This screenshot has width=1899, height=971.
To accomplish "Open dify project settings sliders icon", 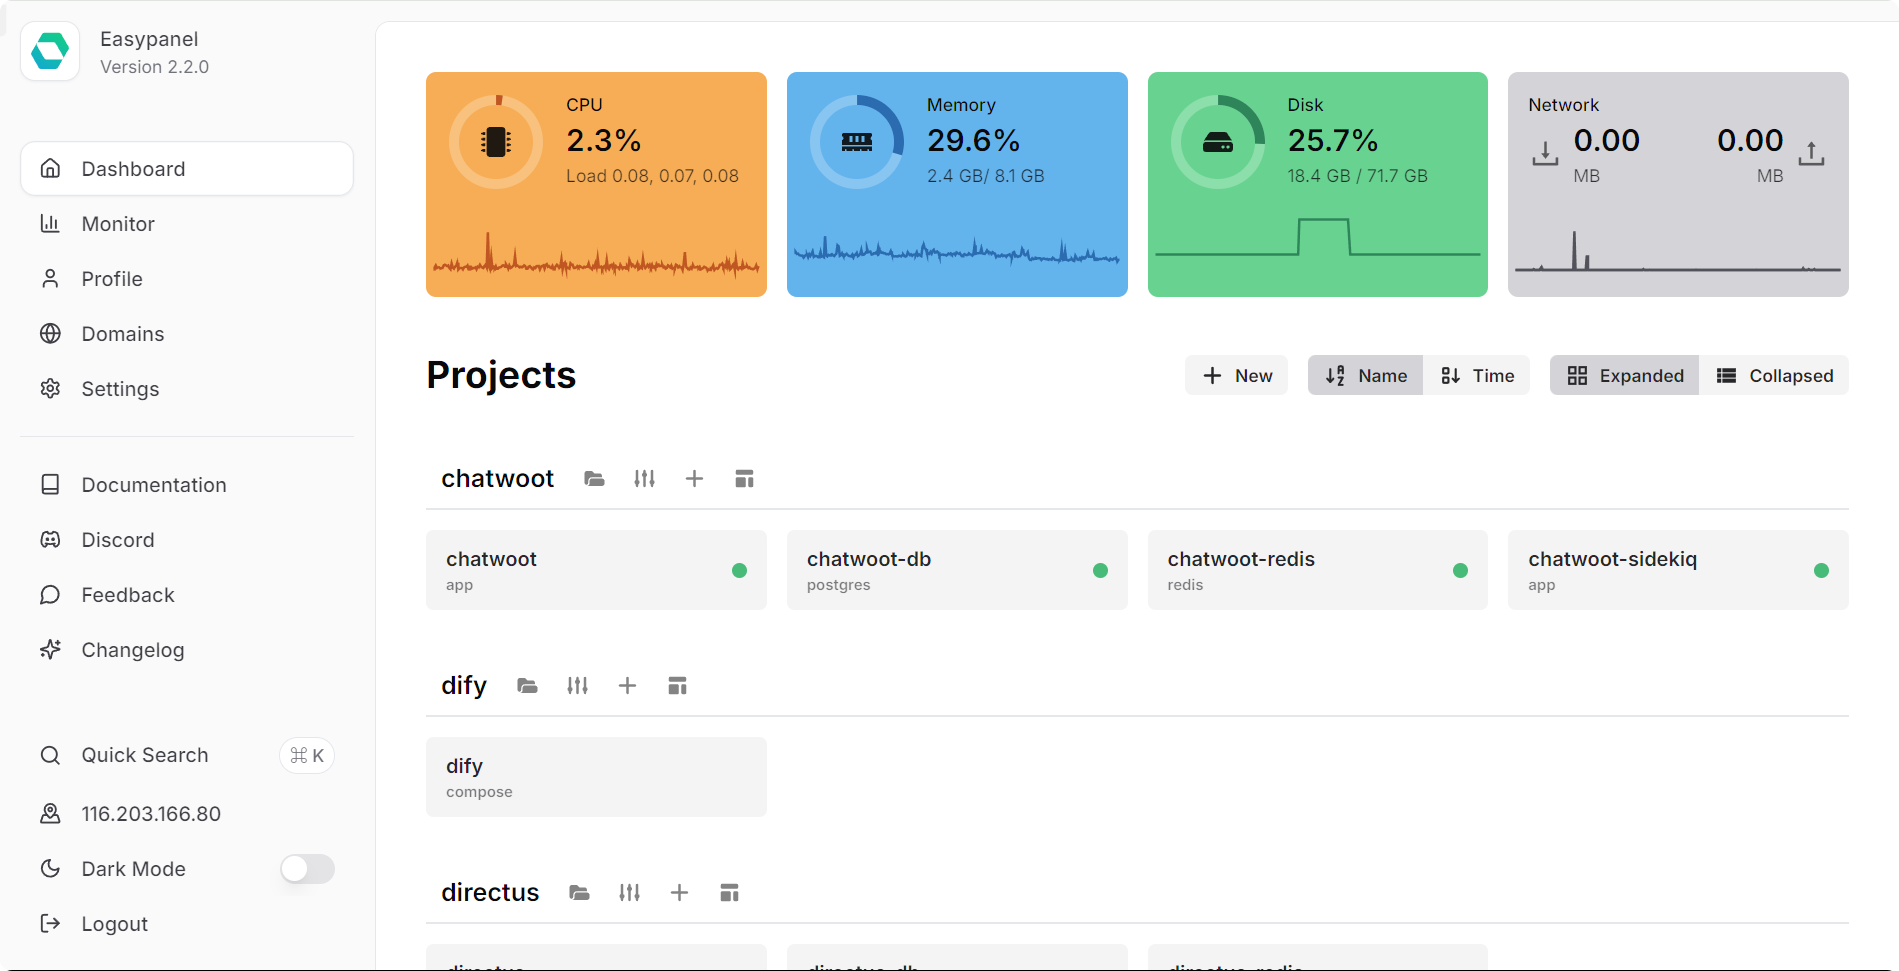I will click(x=577, y=686).
